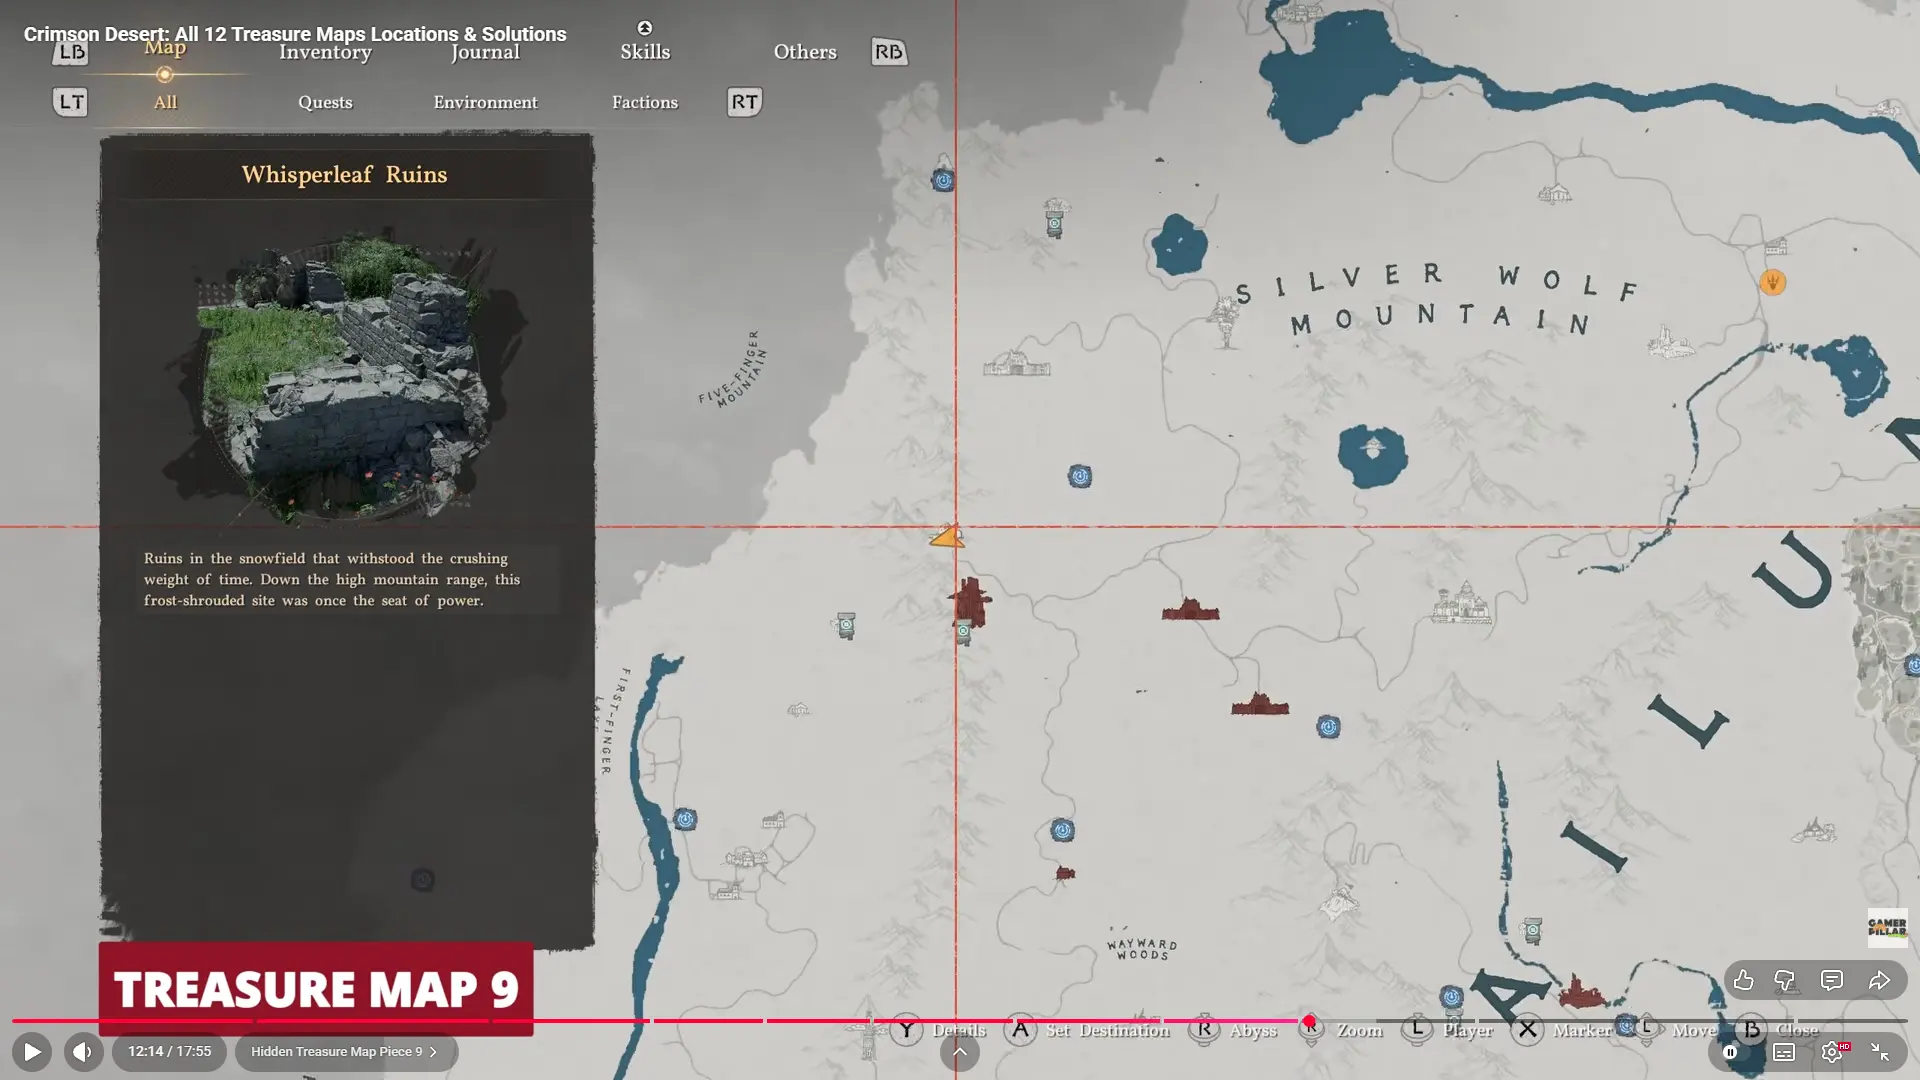Viewport: 1920px width, 1080px height.
Task: Switch to the Inventory tab
Action: click(x=325, y=52)
